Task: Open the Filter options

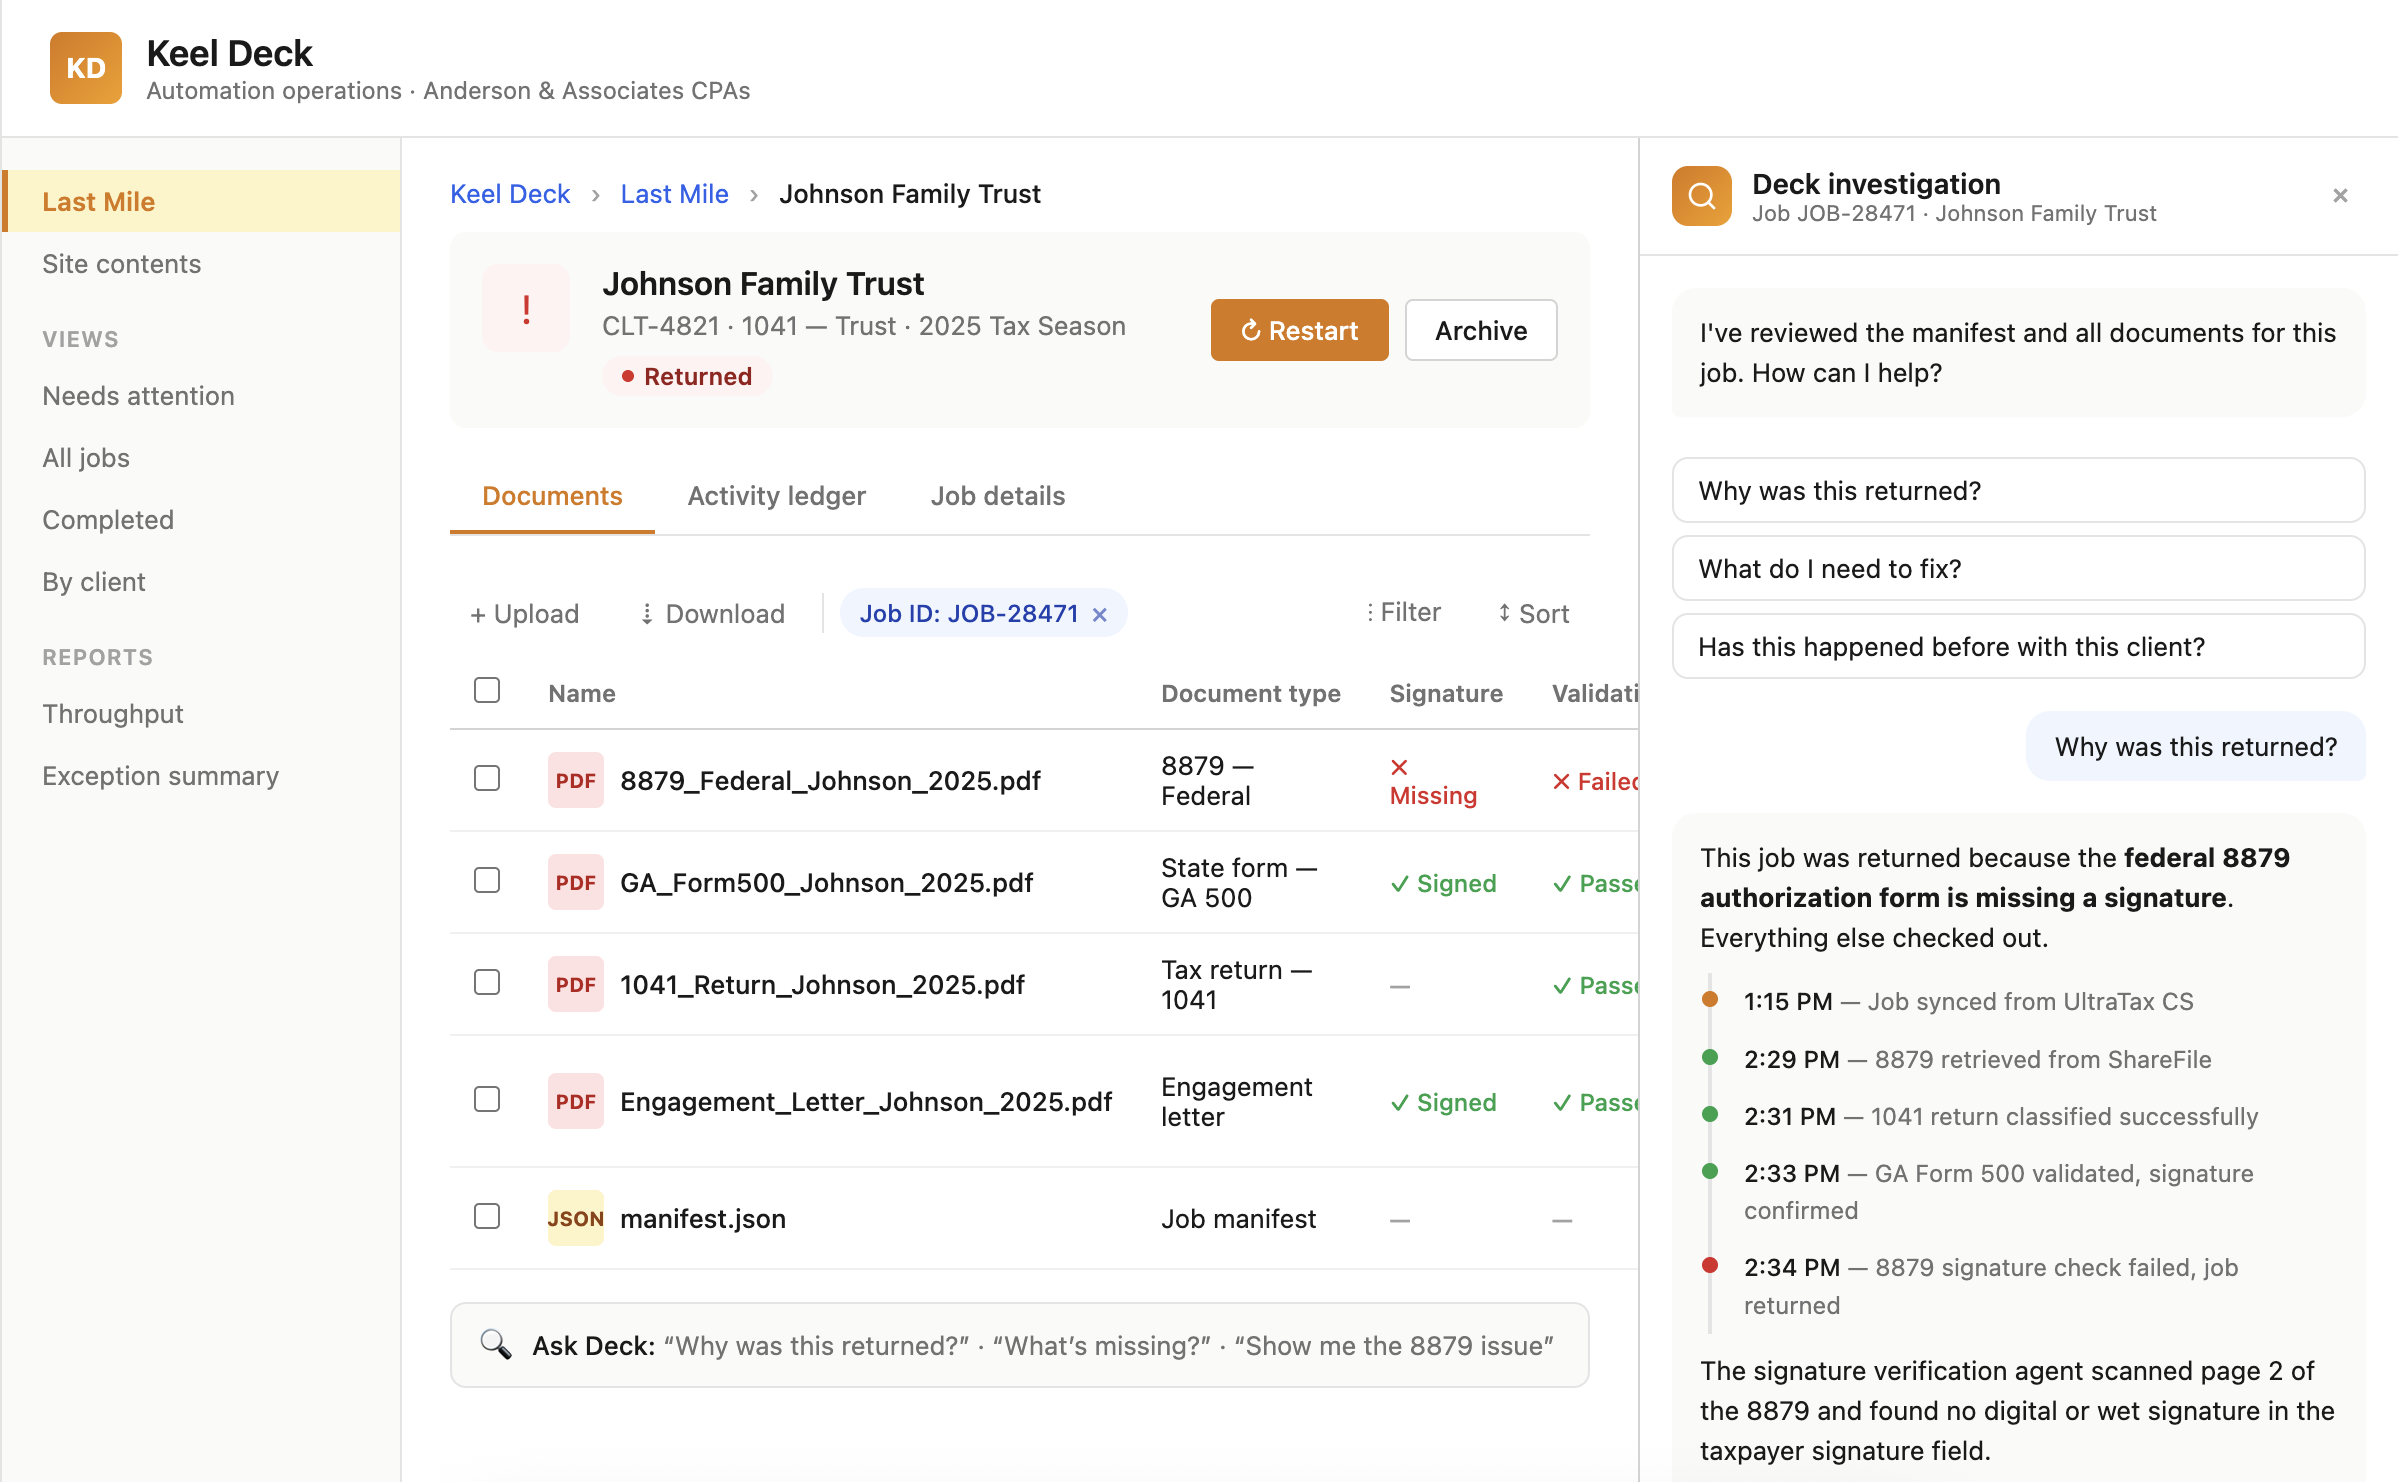Action: 1403,613
